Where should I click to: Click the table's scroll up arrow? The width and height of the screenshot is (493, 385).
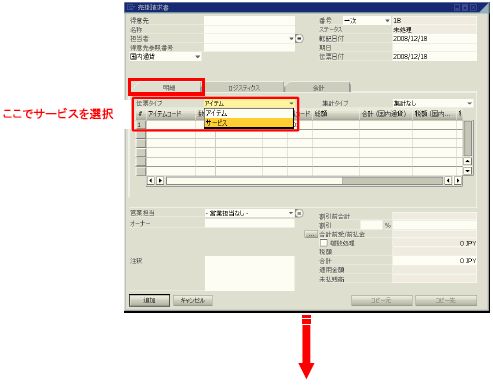point(467,161)
